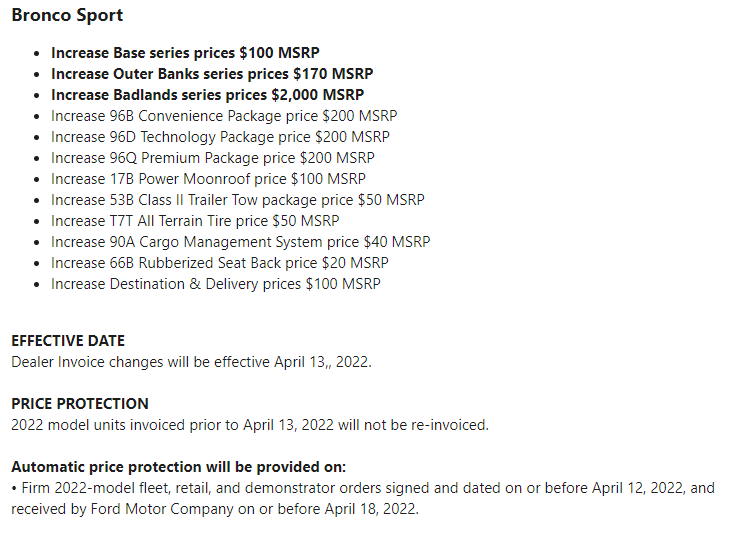Select the Outer Banks series price bullet
This screenshot has height=547, width=747.
pos(212,74)
